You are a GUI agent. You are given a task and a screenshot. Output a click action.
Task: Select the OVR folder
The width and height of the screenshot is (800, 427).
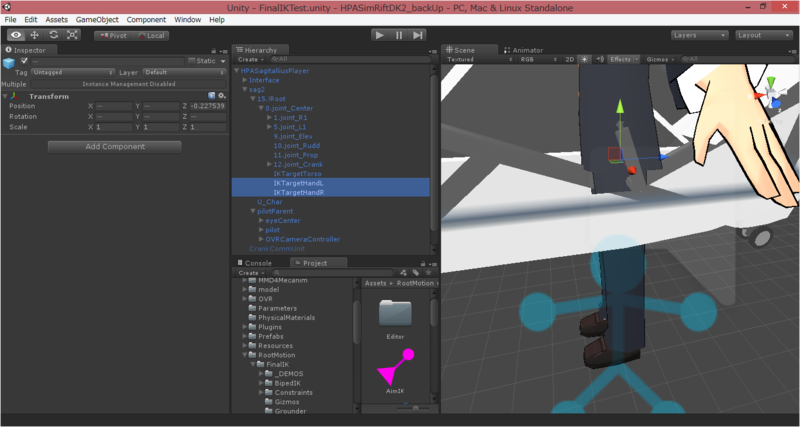pyautogui.click(x=265, y=299)
